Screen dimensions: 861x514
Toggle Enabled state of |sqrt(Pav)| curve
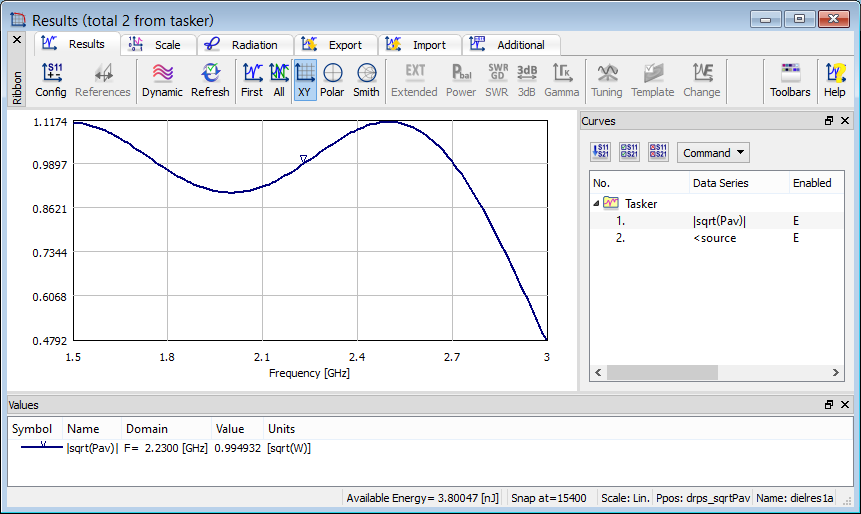pos(797,221)
